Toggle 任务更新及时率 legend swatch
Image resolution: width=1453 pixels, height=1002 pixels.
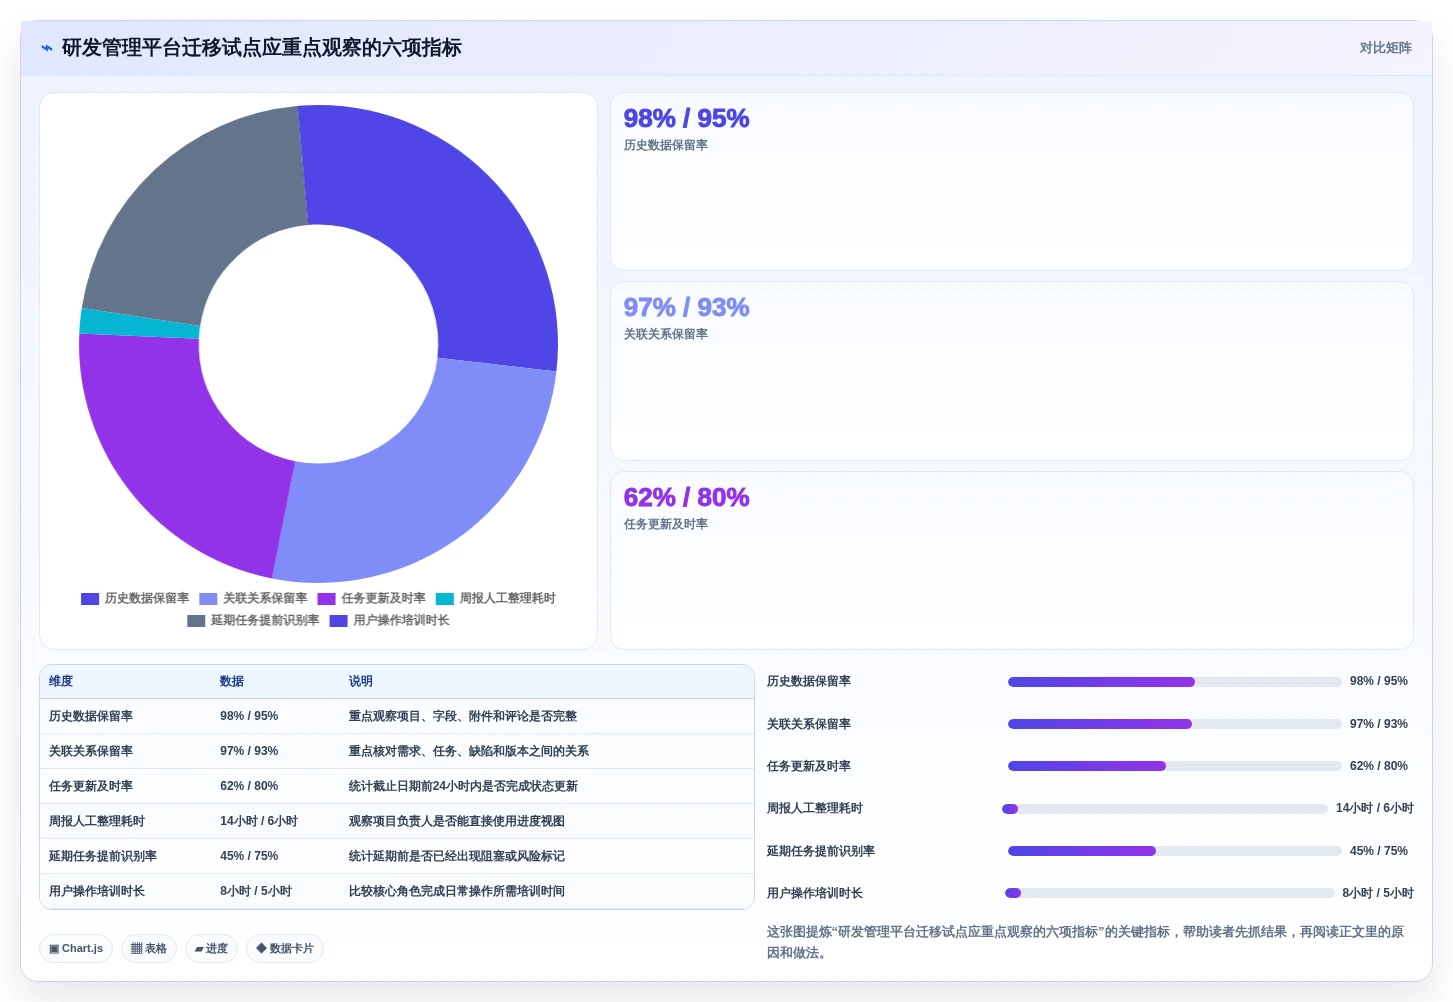click(326, 599)
